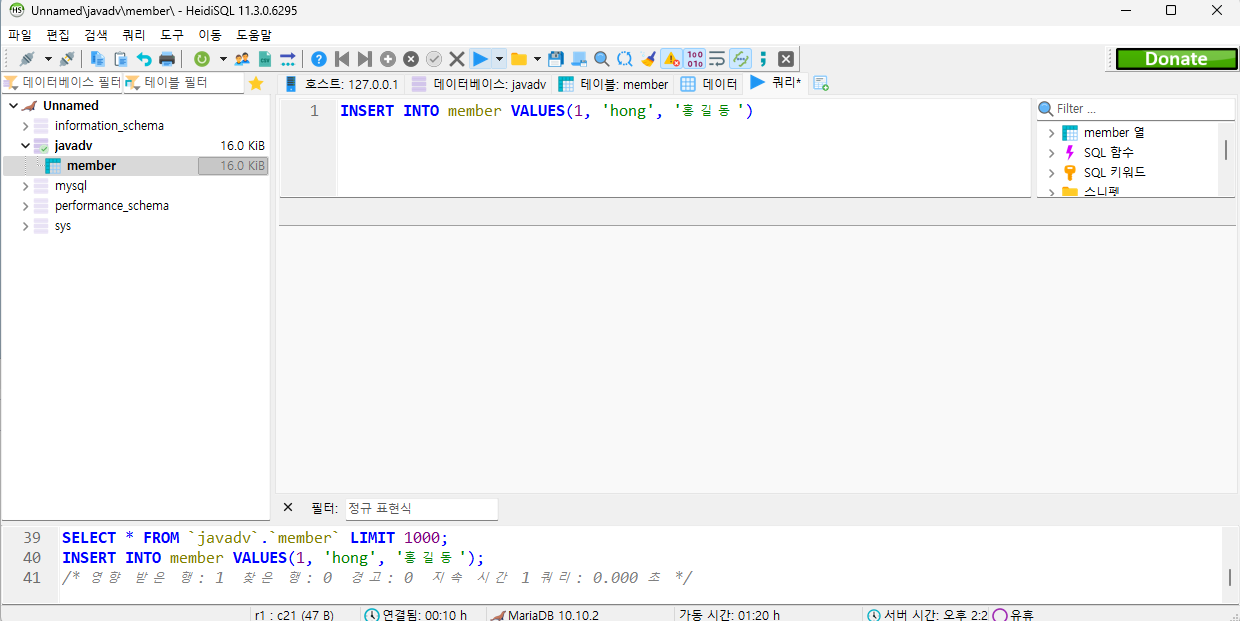The image size is (1240, 621).
Task: Click the green refresh icon
Action: 202,59
